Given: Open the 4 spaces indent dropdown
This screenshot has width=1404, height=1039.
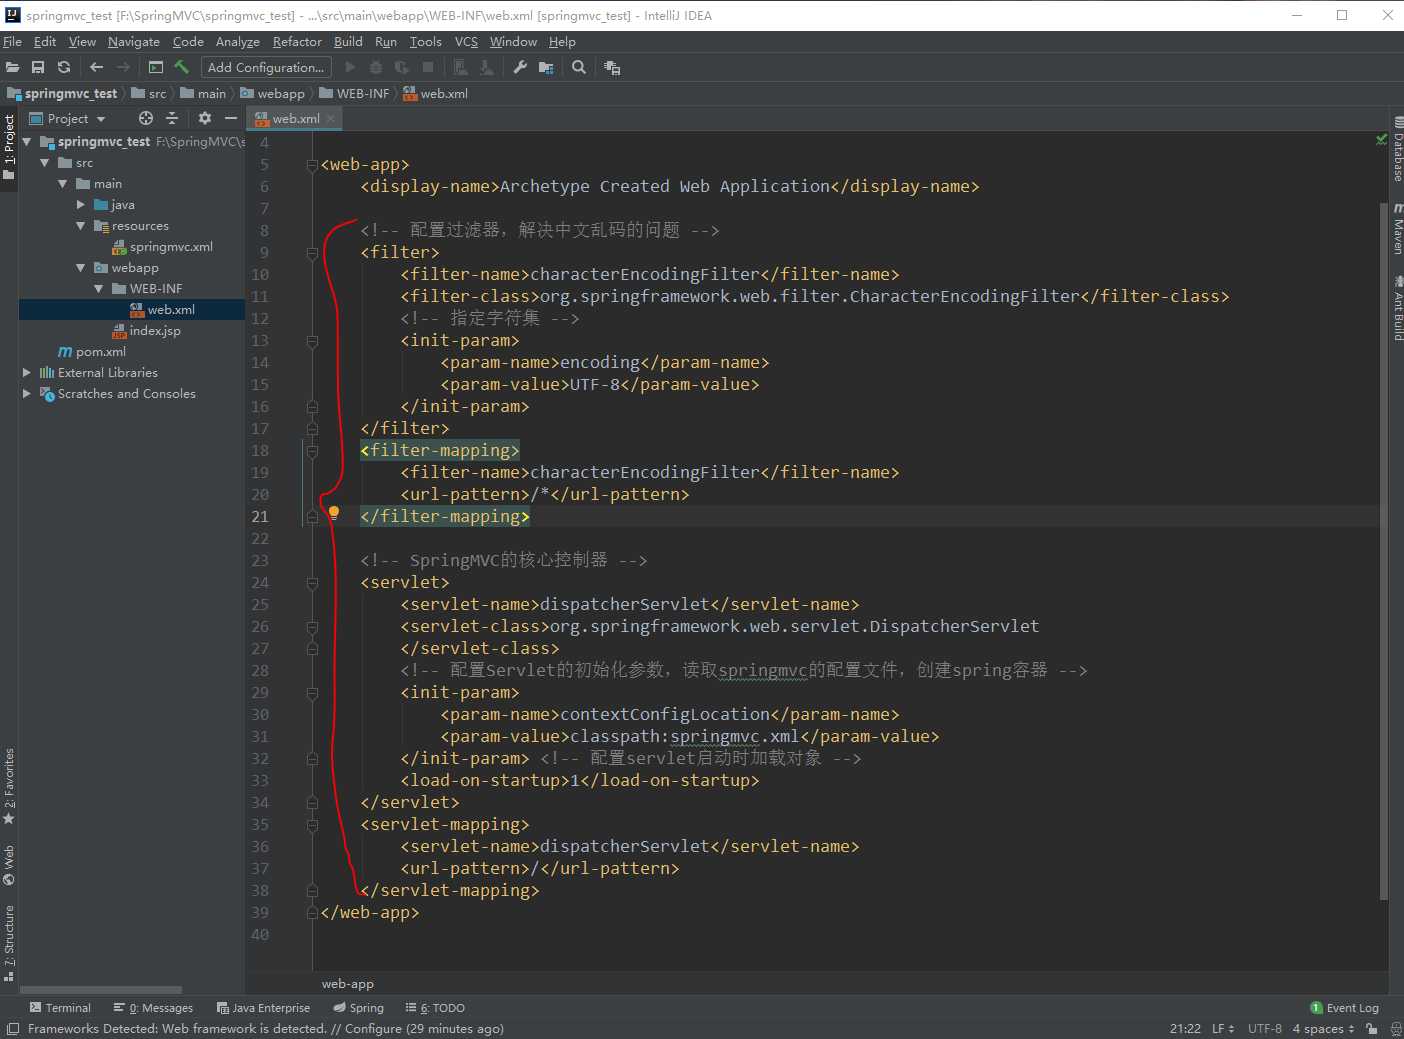Looking at the screenshot, I should [1323, 1028].
